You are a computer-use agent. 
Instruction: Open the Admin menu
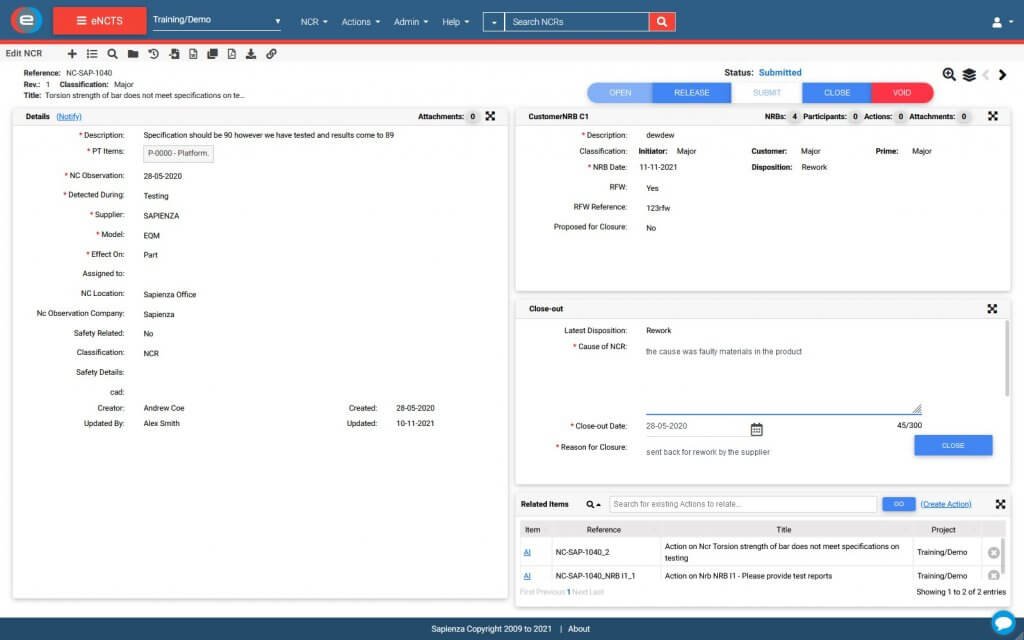click(x=411, y=21)
